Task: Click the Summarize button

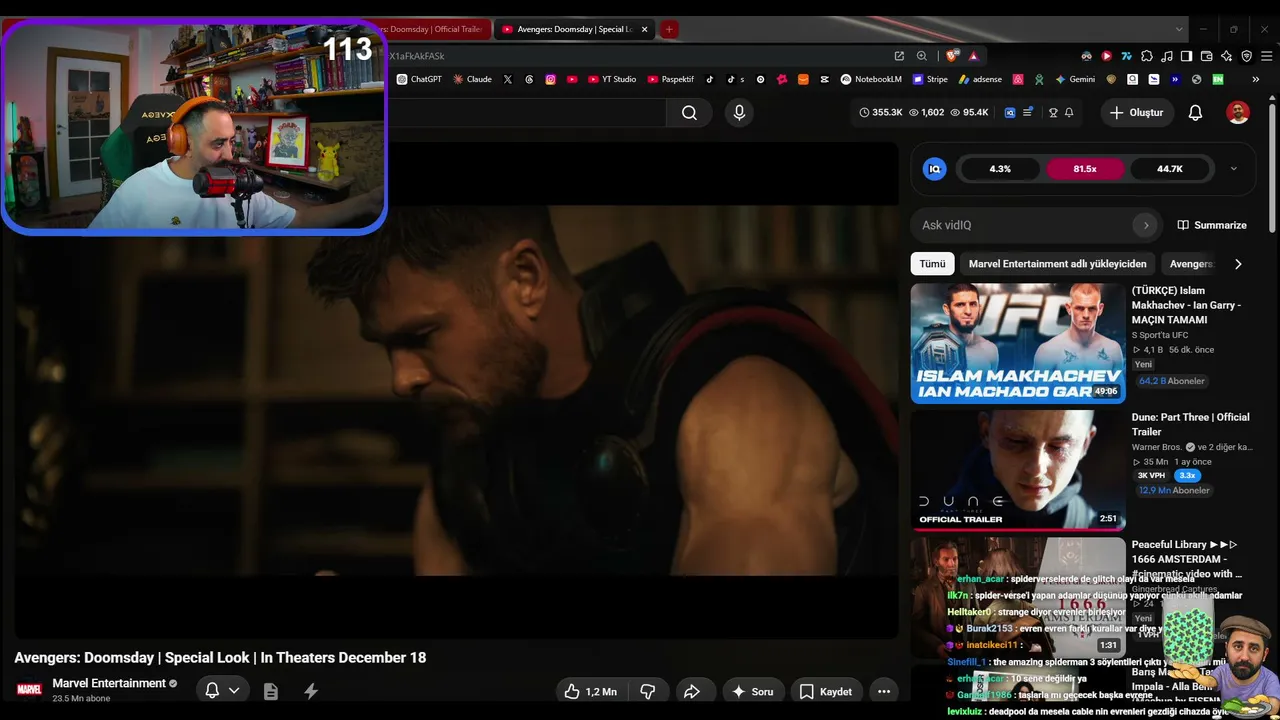Action: click(1212, 225)
